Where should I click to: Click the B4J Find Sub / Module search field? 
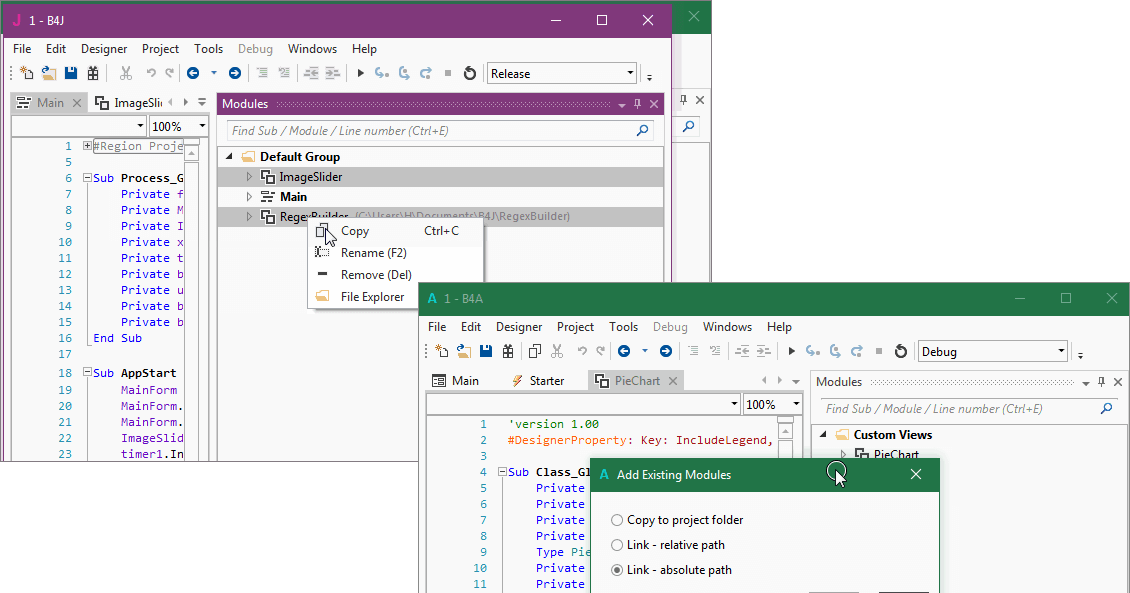[430, 131]
